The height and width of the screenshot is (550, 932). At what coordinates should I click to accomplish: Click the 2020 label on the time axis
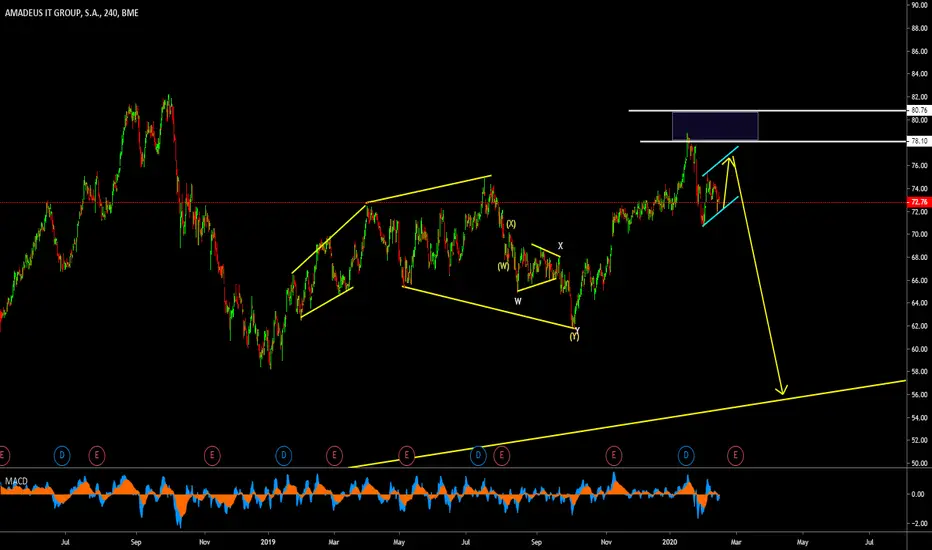pyautogui.click(x=670, y=542)
